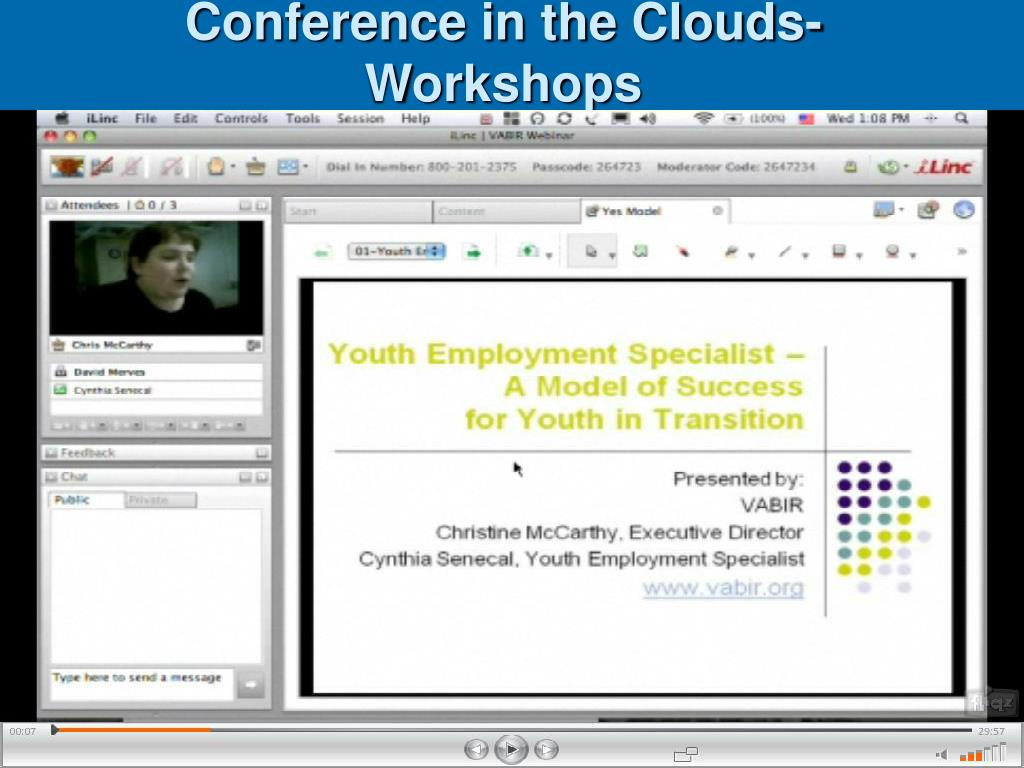Click Chris McCarthy's webcam video

coord(156,278)
